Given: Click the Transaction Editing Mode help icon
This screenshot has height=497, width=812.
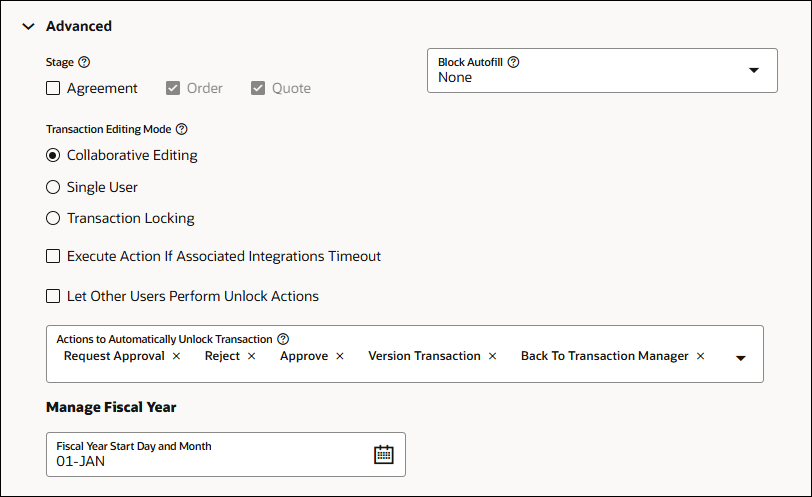Looking at the screenshot, I should pos(181,129).
